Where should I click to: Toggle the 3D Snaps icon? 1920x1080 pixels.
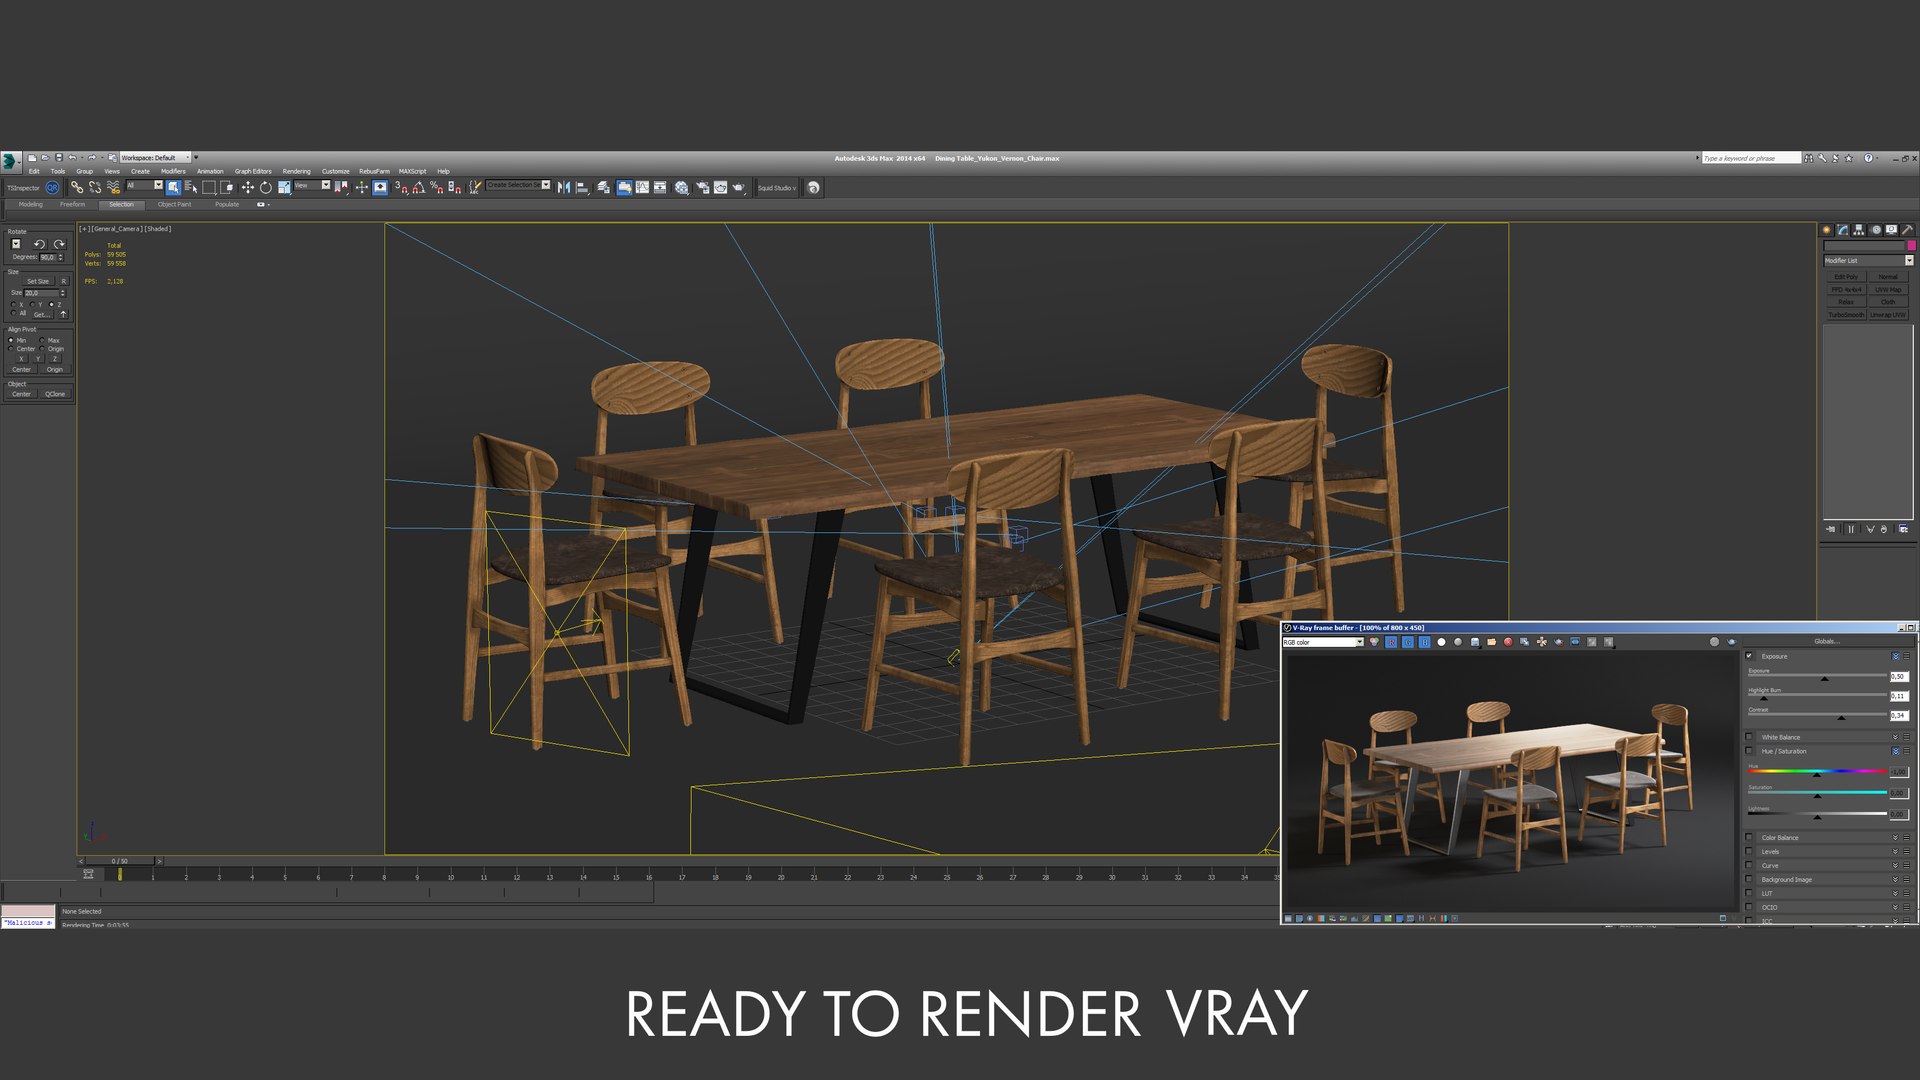pos(400,187)
